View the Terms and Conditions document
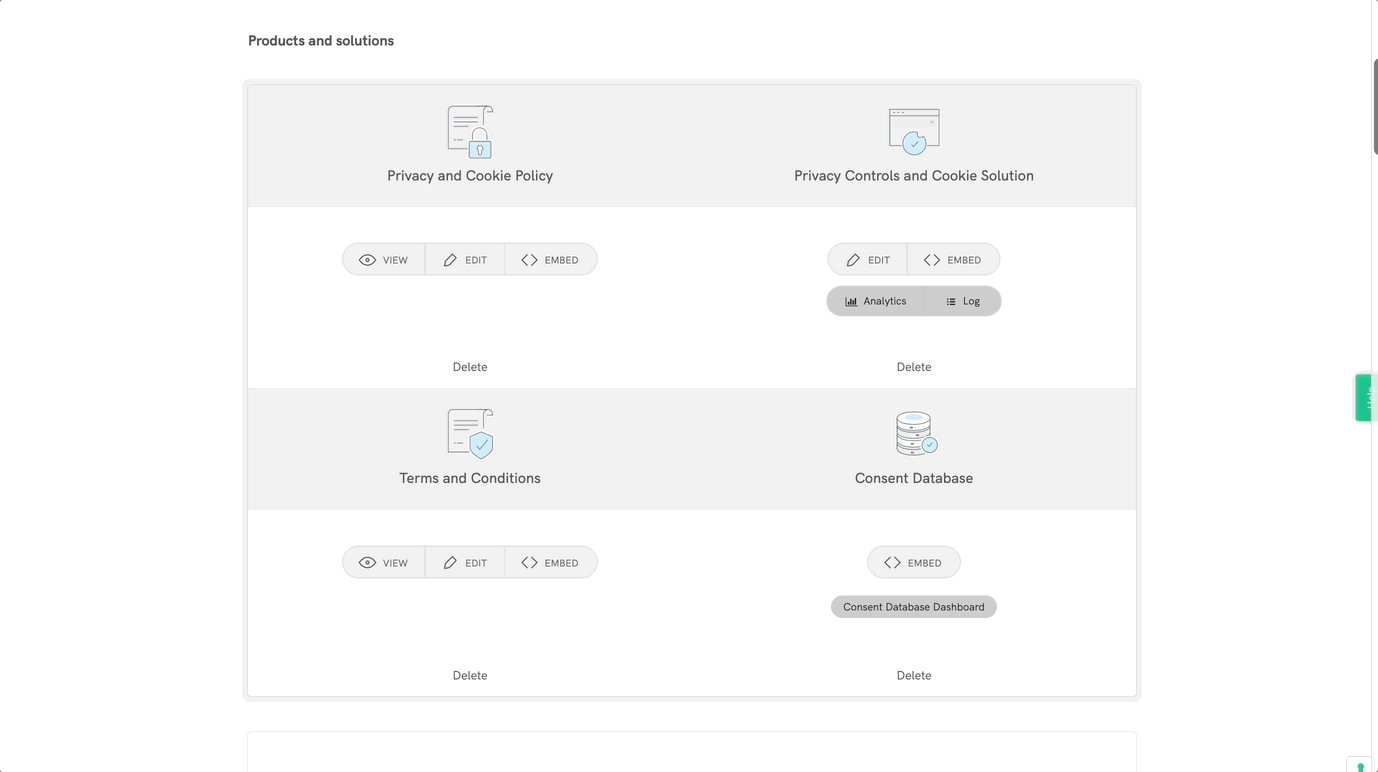The image size is (1378, 772). click(x=384, y=563)
